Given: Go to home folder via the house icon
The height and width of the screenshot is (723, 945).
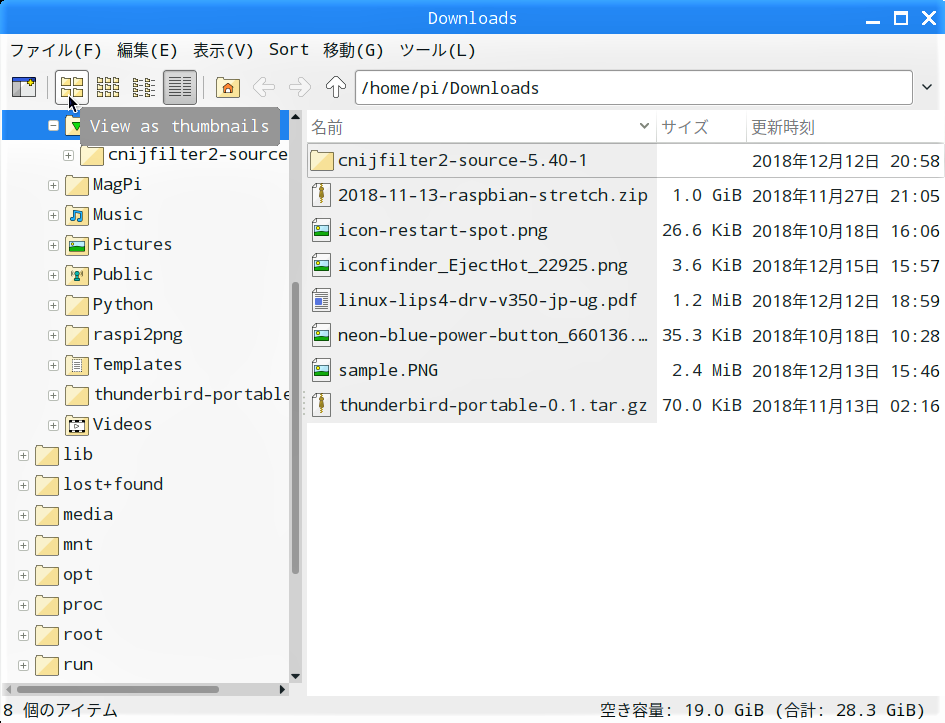Looking at the screenshot, I should coord(228,87).
